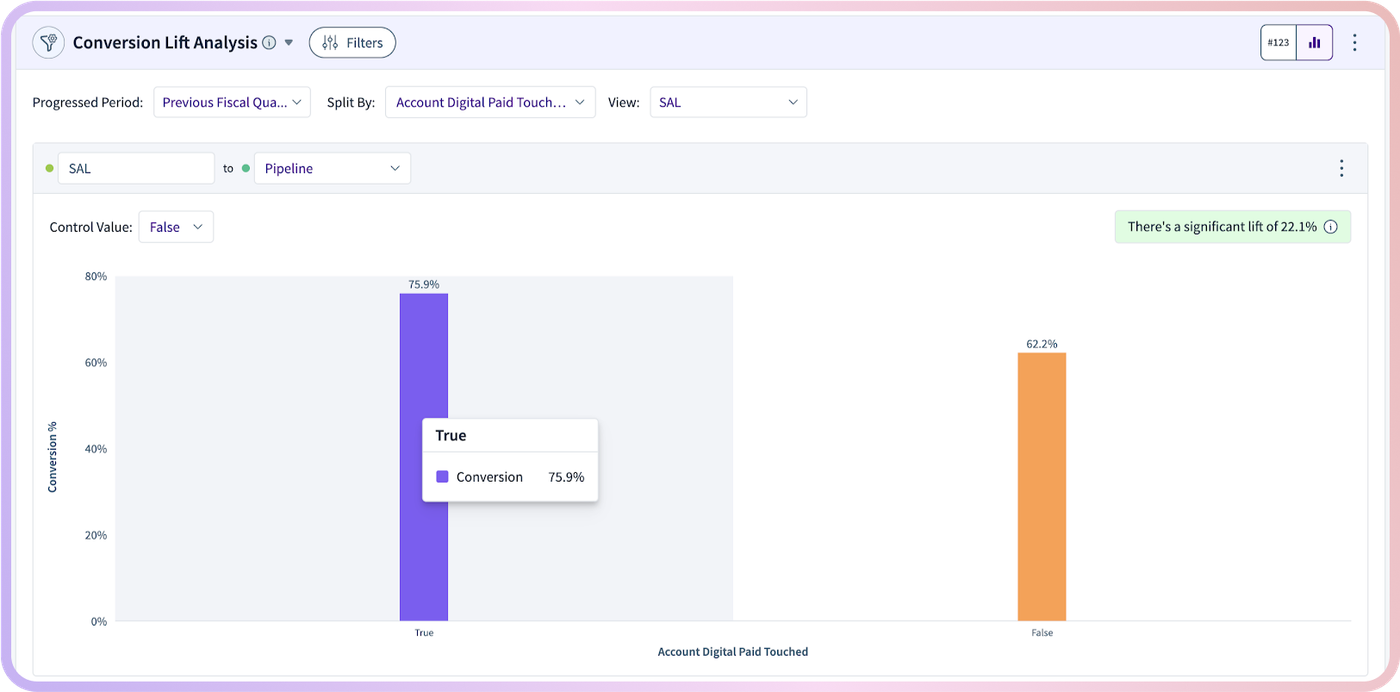This screenshot has height=692, width=1400.
Task: Open the Pipeline stage dropdown
Action: point(332,169)
